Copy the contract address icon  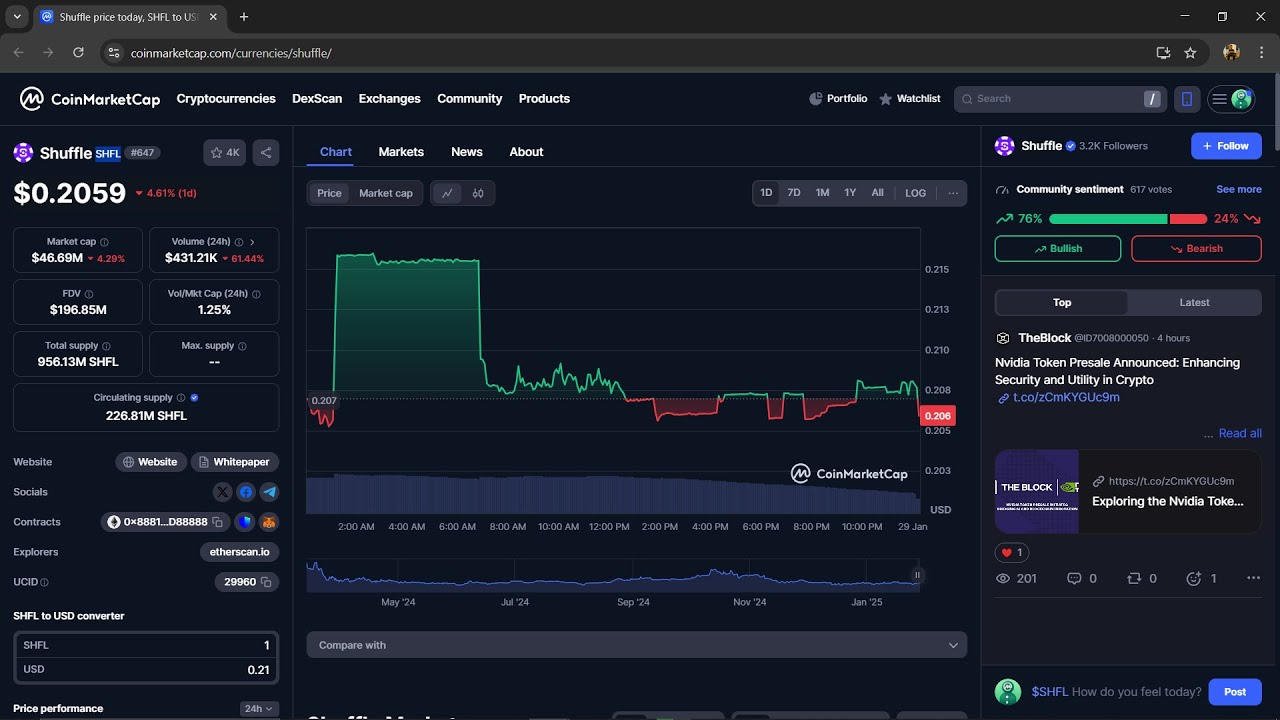coord(217,522)
